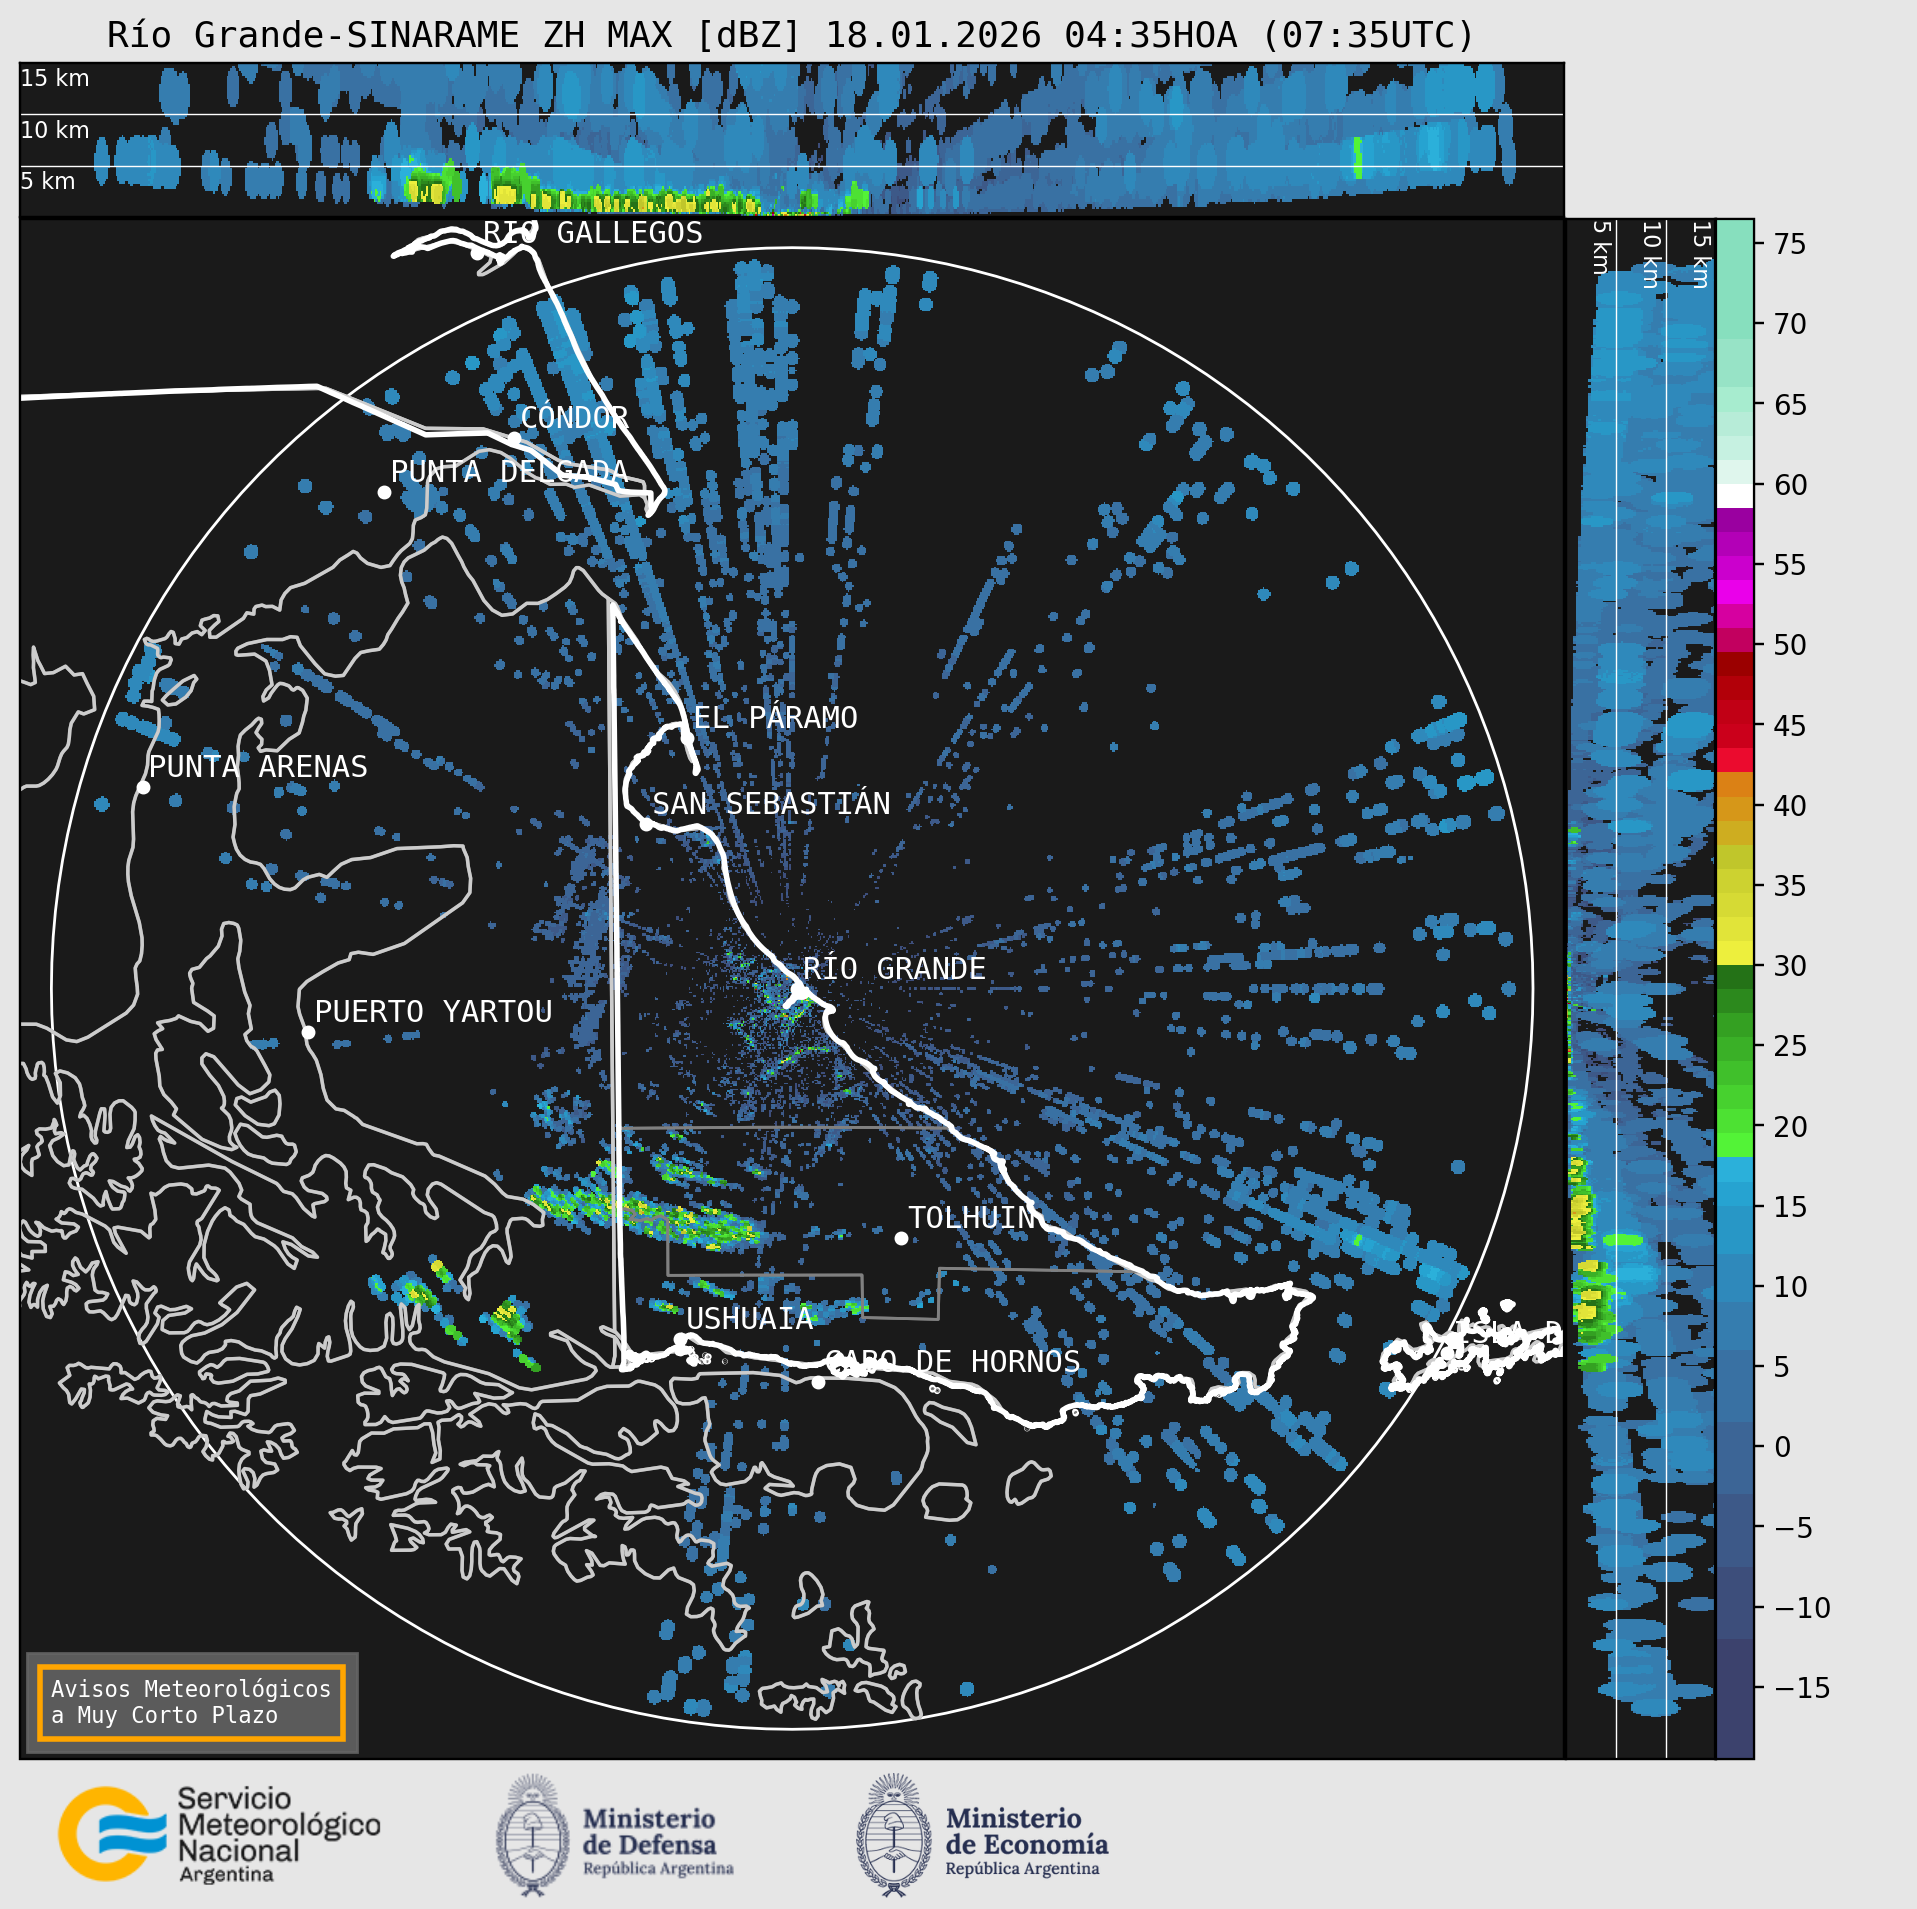Click colorbar tick label 50
Viewport: 1917px width, 1909px height.
click(x=1790, y=645)
